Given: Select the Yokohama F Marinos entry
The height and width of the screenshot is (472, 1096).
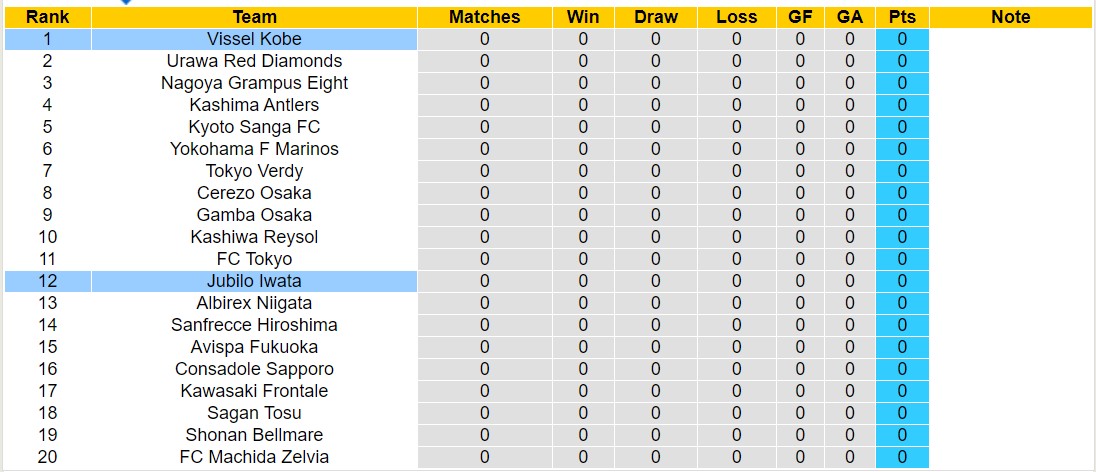Looking at the screenshot, I should pos(254,149).
